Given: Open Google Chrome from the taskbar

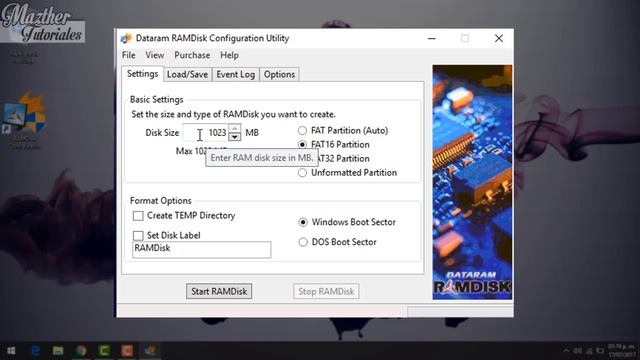Looking at the screenshot, I should 81,351.
